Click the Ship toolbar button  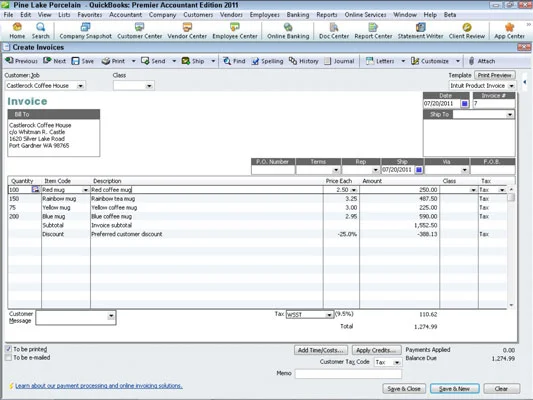coord(193,61)
